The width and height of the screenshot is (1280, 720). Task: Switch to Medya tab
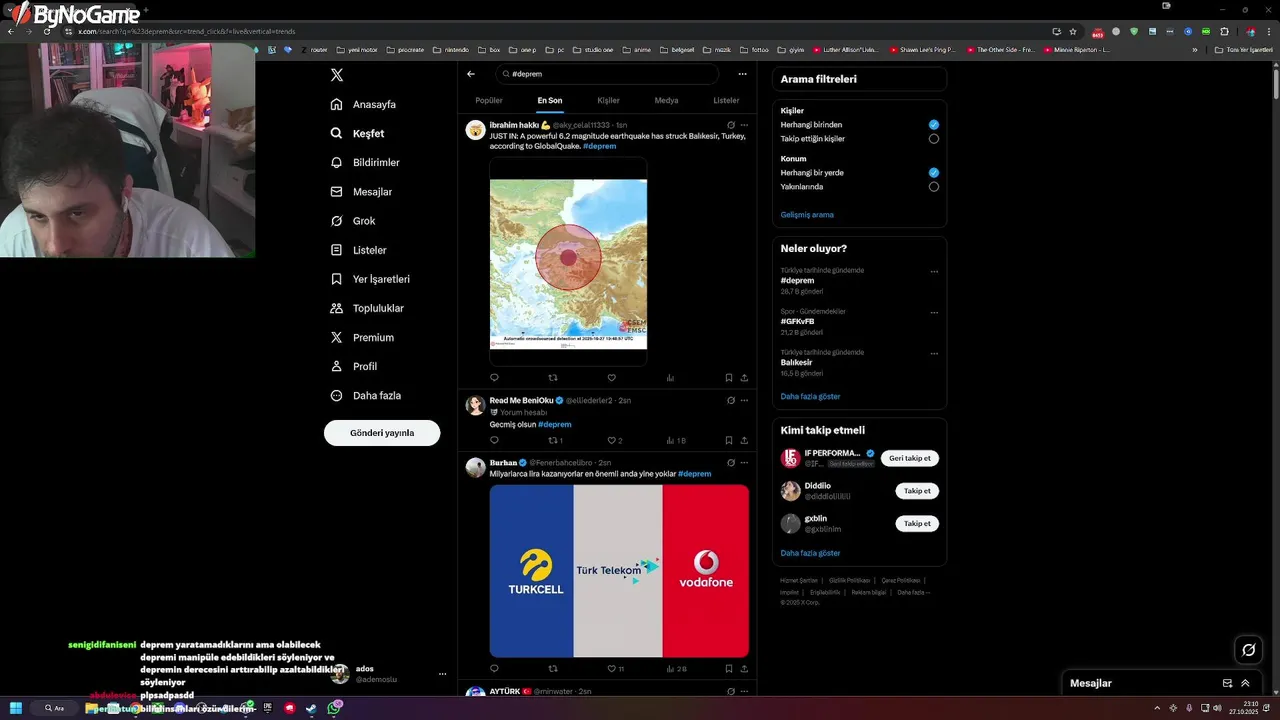tap(666, 100)
